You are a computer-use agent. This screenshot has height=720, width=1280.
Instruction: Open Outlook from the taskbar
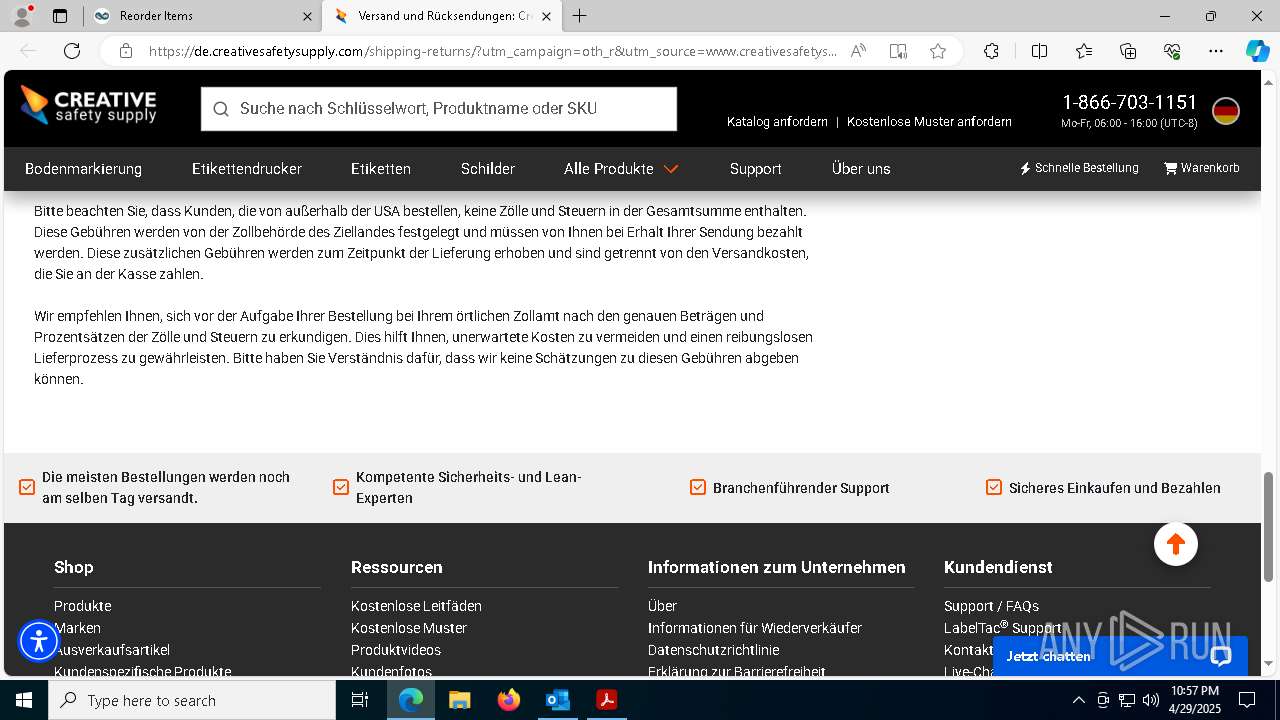click(557, 700)
